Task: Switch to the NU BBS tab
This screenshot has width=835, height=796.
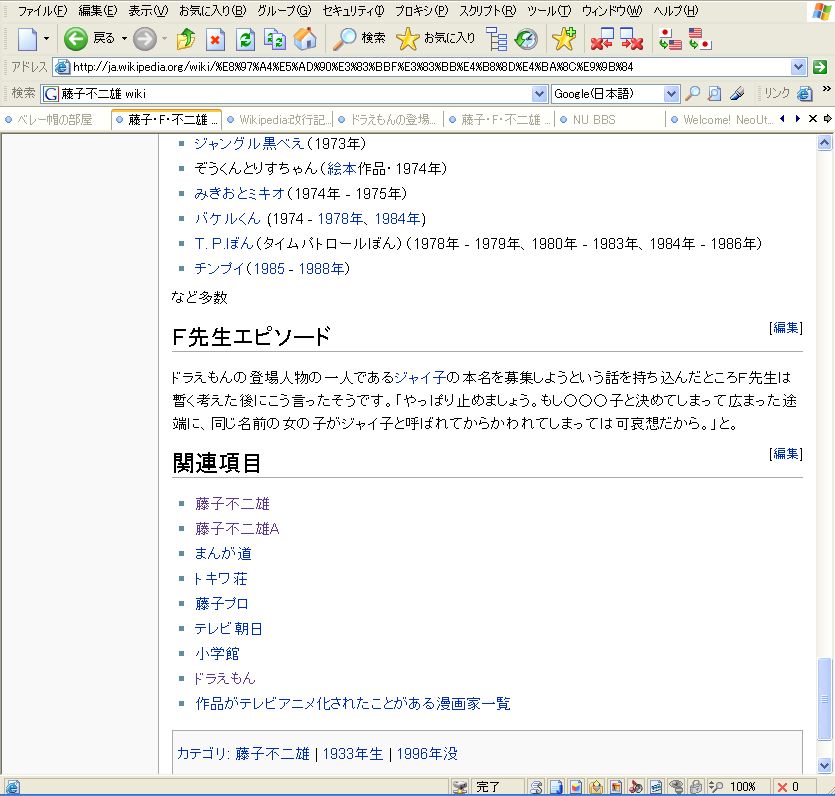Action: pyautogui.click(x=610, y=120)
